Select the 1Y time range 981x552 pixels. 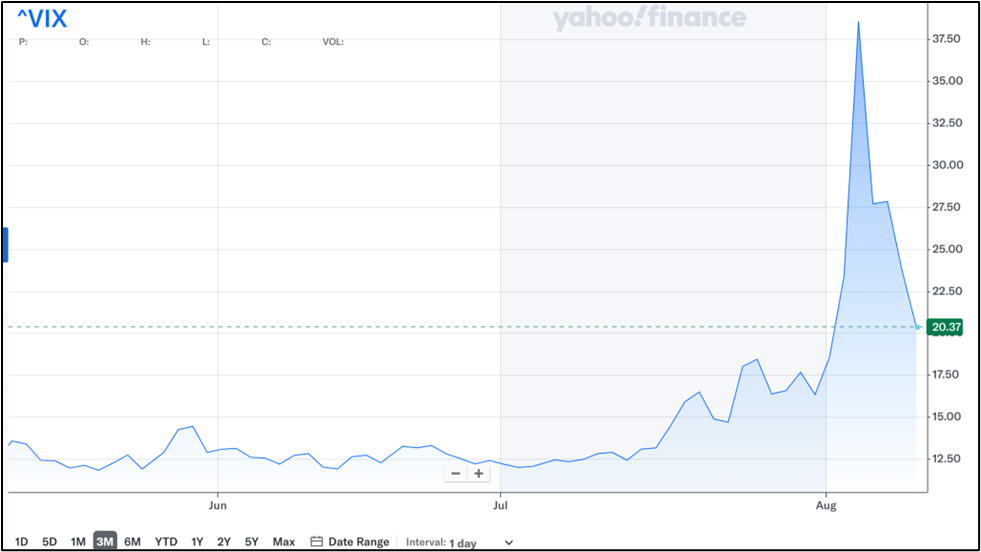pyautogui.click(x=197, y=542)
